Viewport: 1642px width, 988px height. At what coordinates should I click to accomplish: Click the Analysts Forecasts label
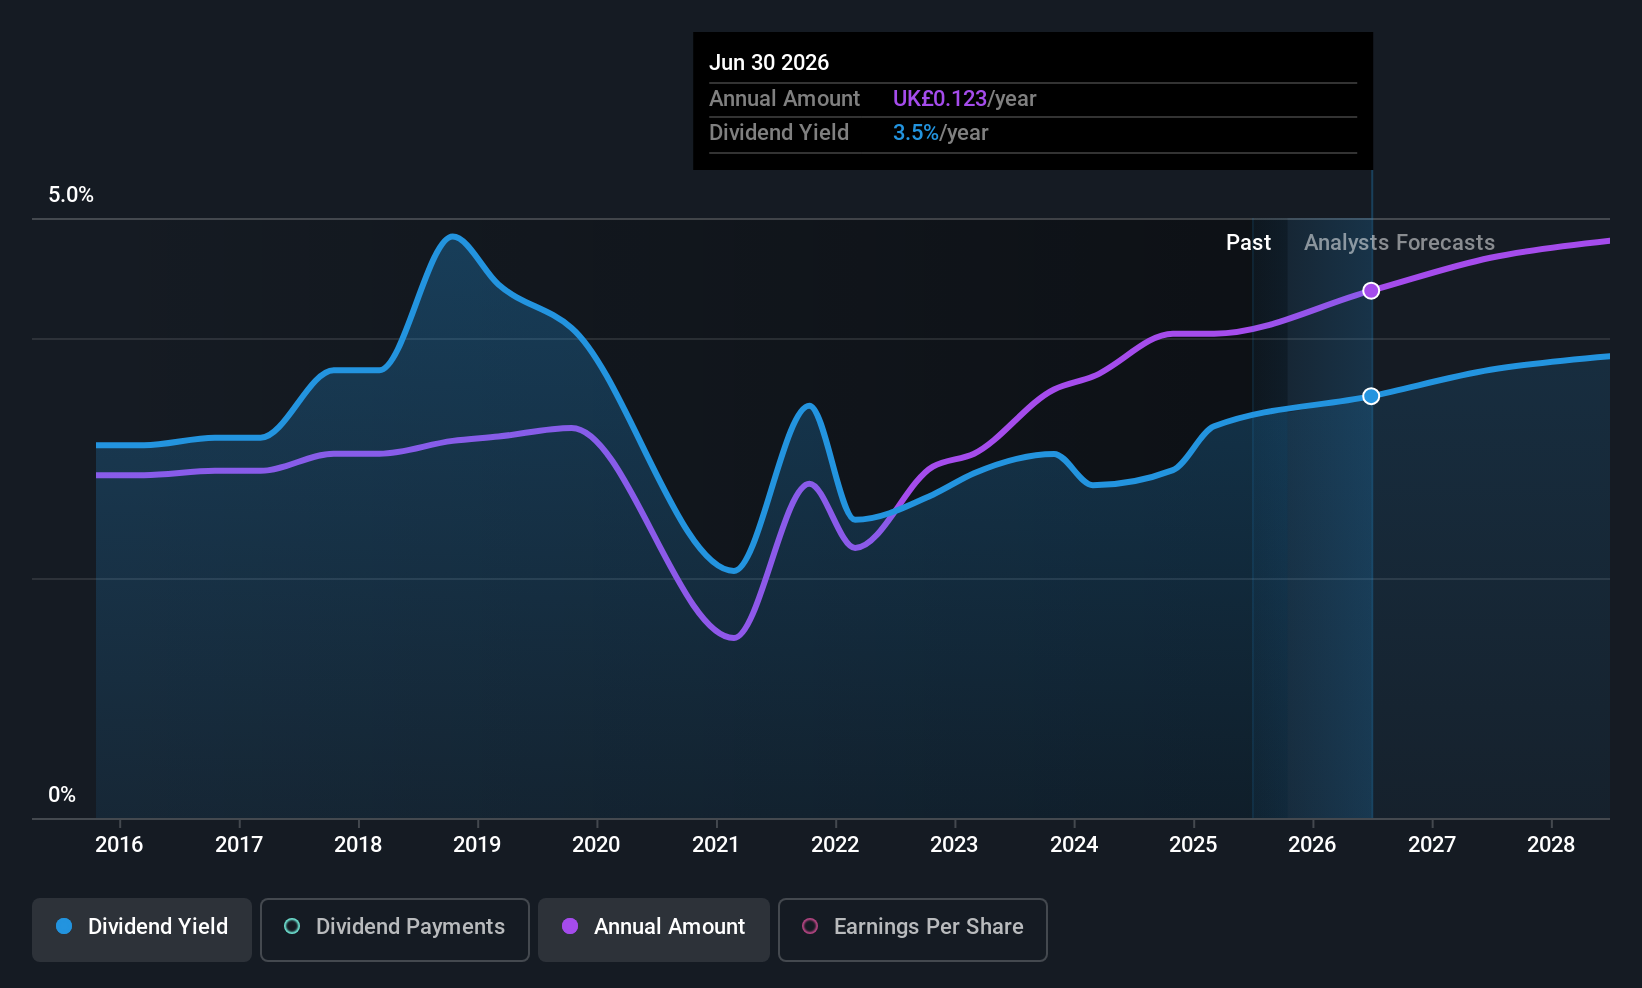(1399, 243)
